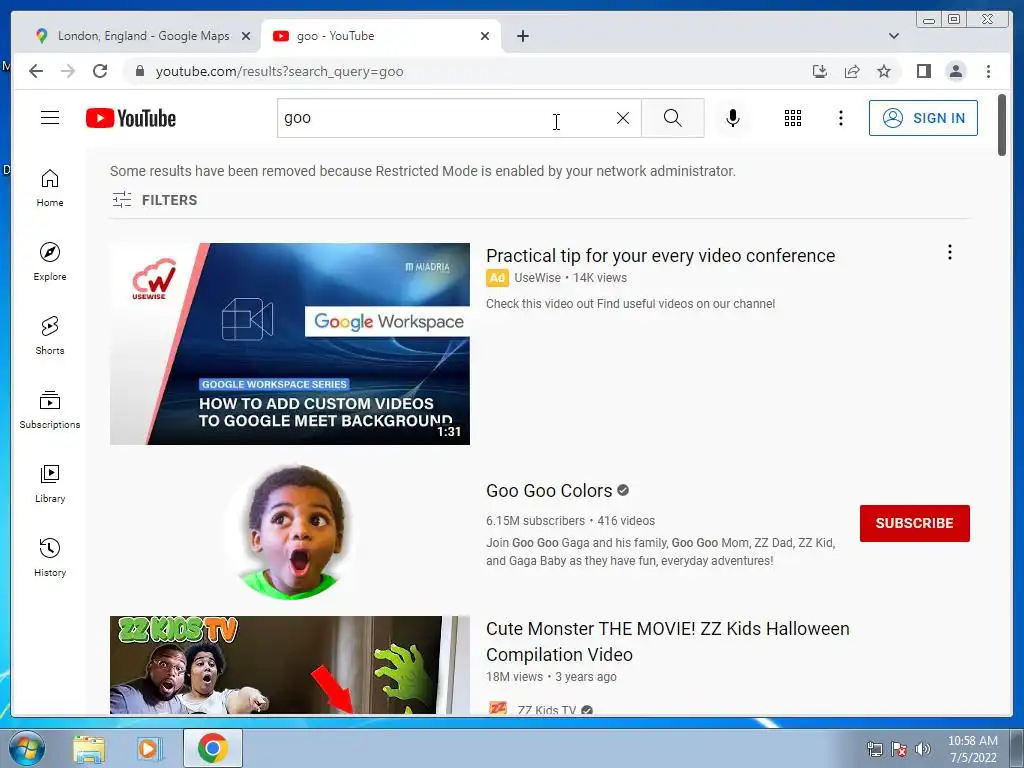Open the Goo Goo Colors channel title

(549, 490)
